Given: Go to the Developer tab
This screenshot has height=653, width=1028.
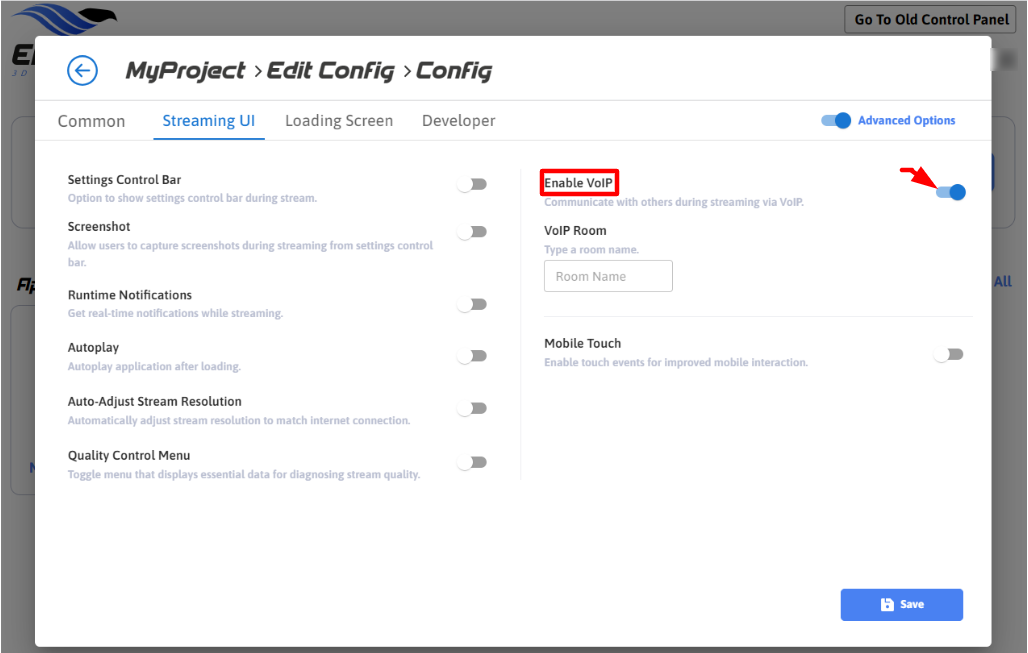Looking at the screenshot, I should tap(458, 121).
